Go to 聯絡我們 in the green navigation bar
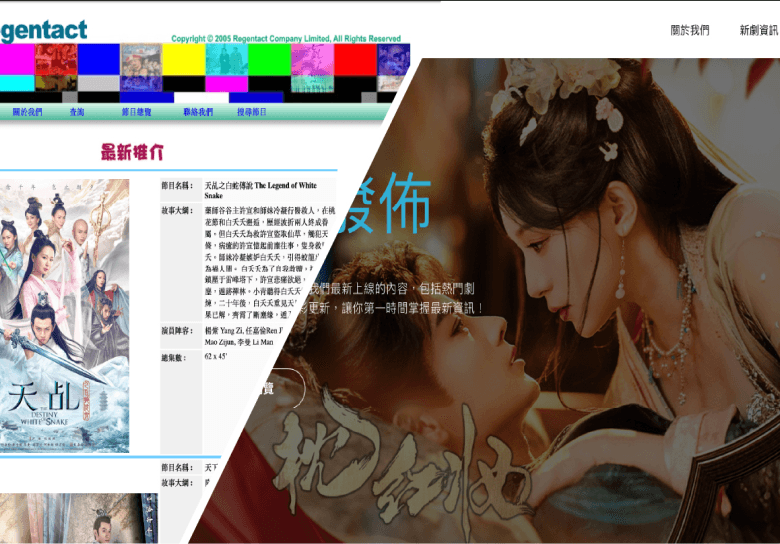 (198, 112)
